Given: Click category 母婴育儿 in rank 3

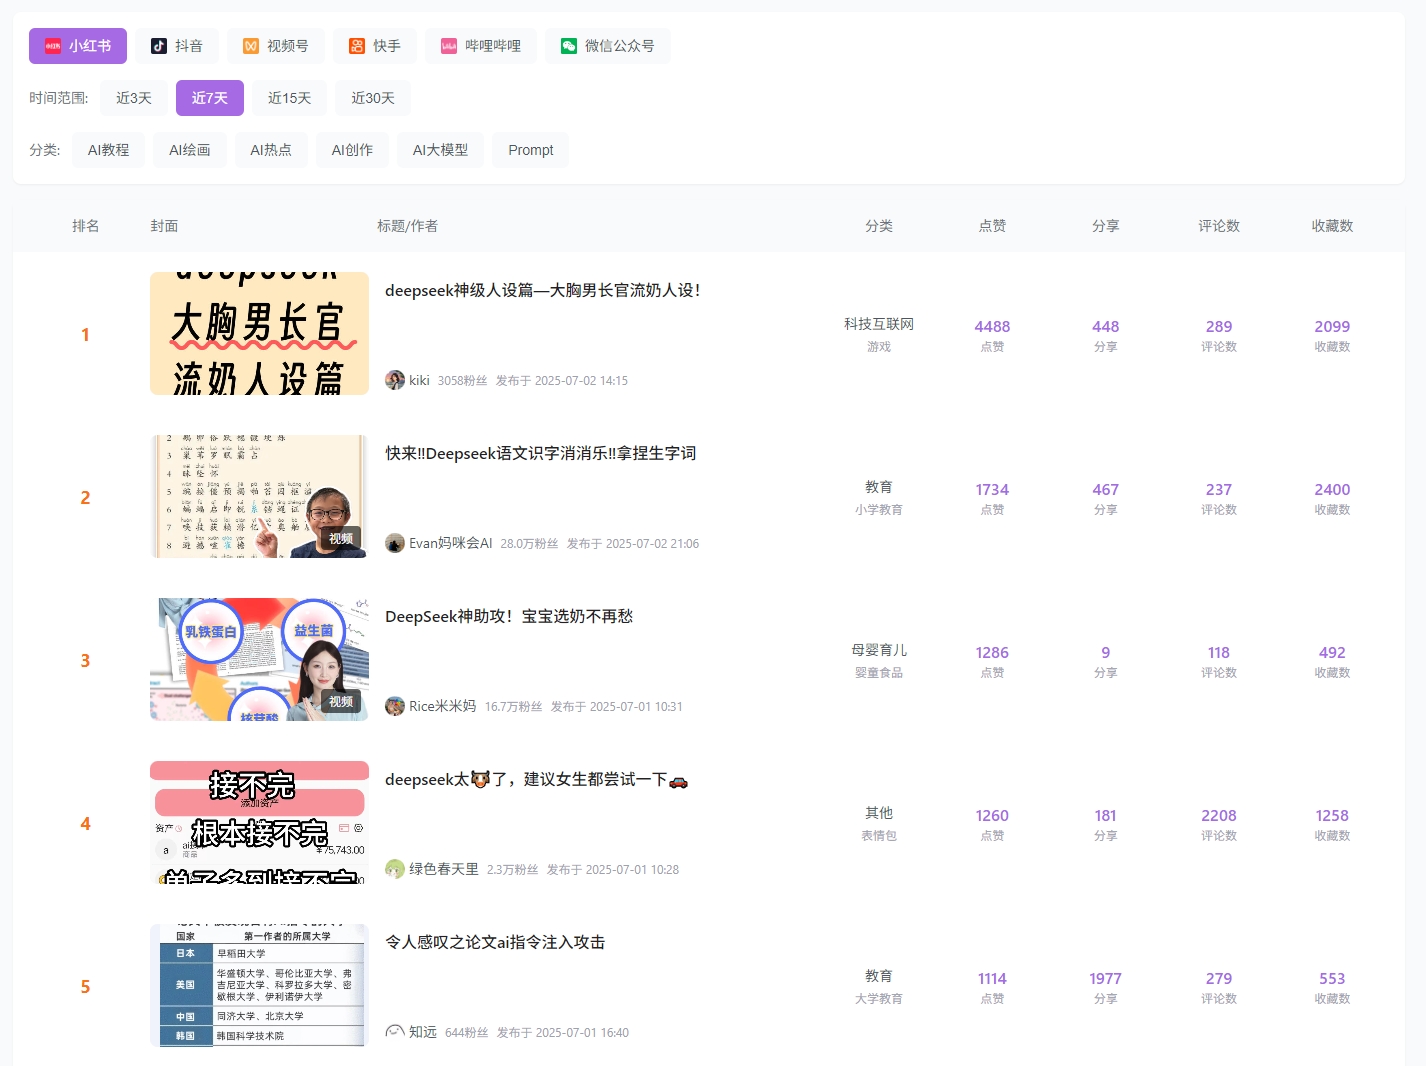Looking at the screenshot, I should [879, 650].
